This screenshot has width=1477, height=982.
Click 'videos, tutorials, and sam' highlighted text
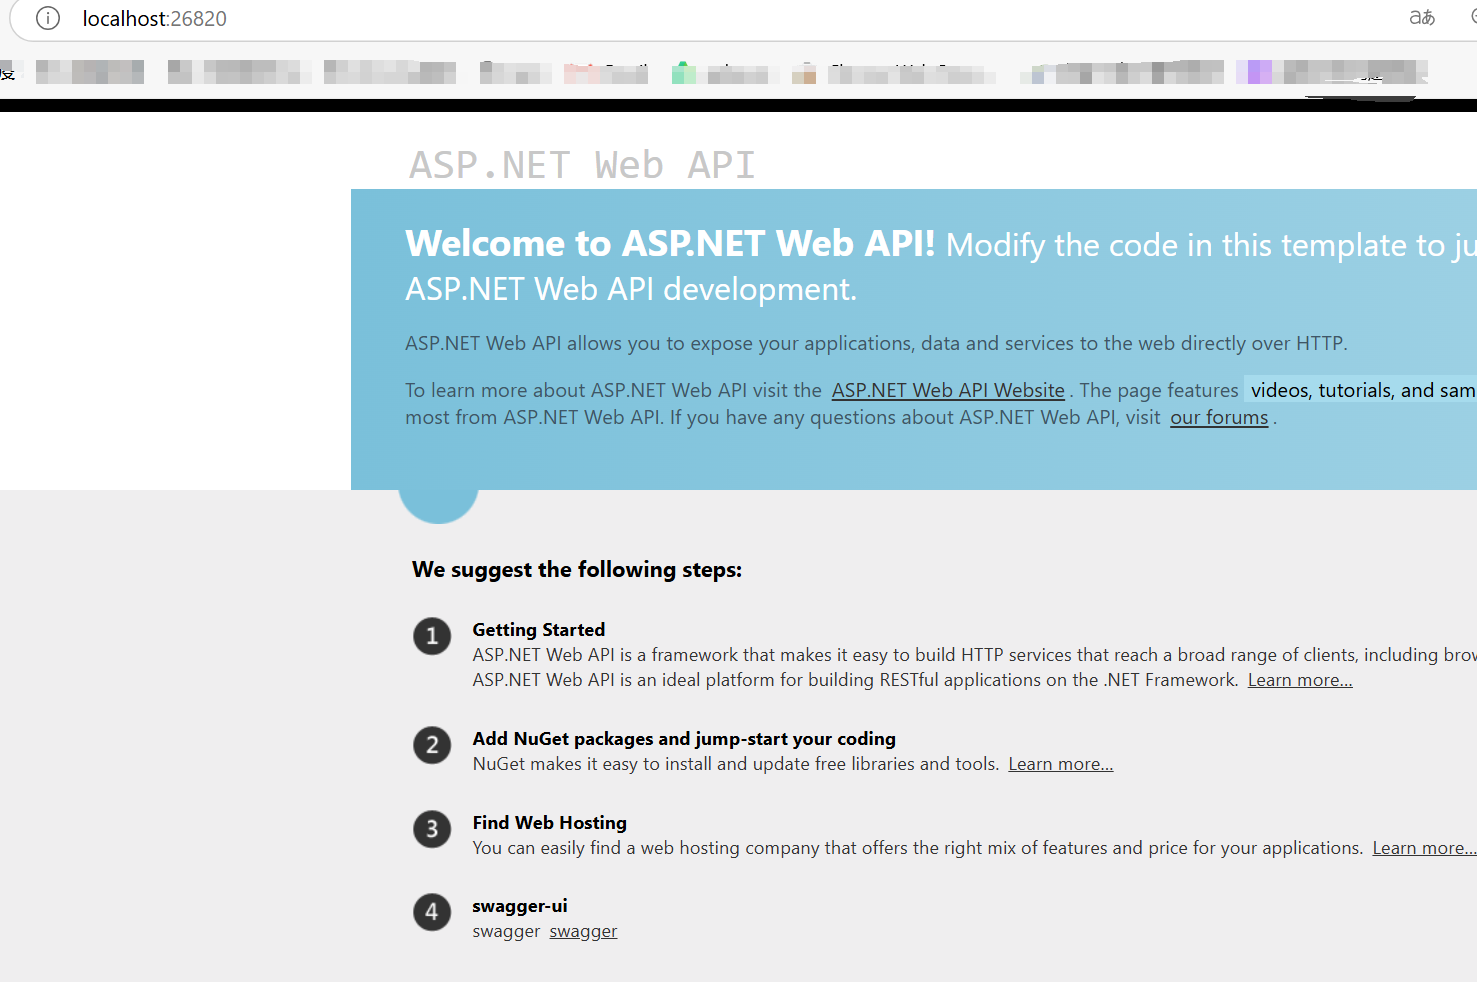point(1361,390)
